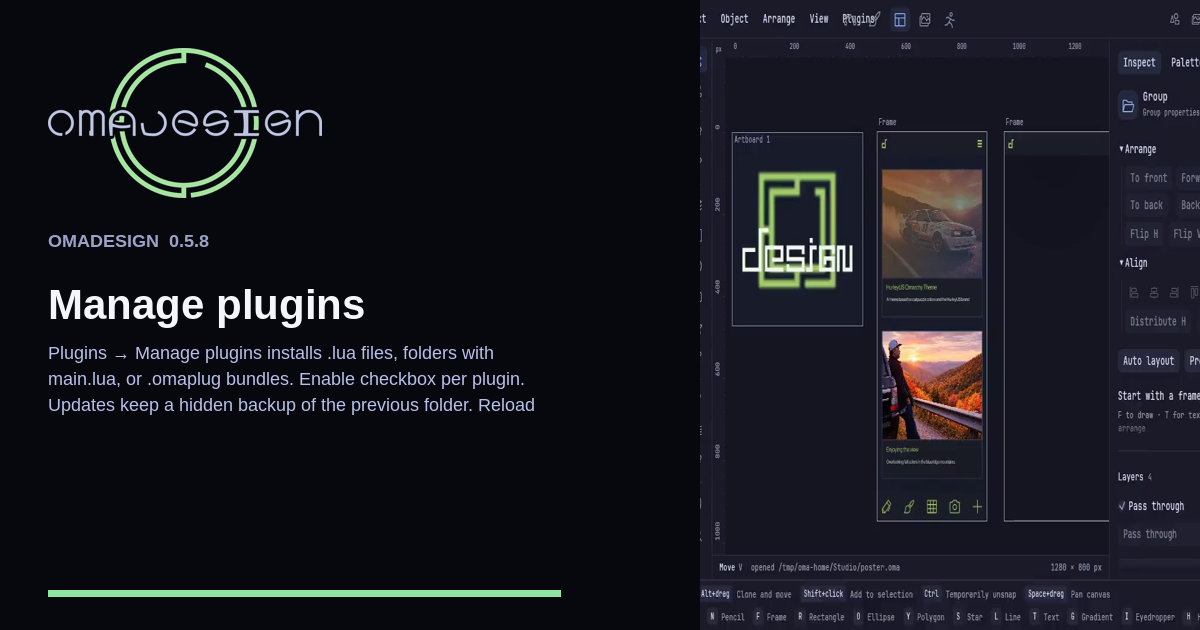This screenshot has width=1200, height=630.
Task: Click the plus icon in Frame bottom bar
Action: click(x=978, y=507)
